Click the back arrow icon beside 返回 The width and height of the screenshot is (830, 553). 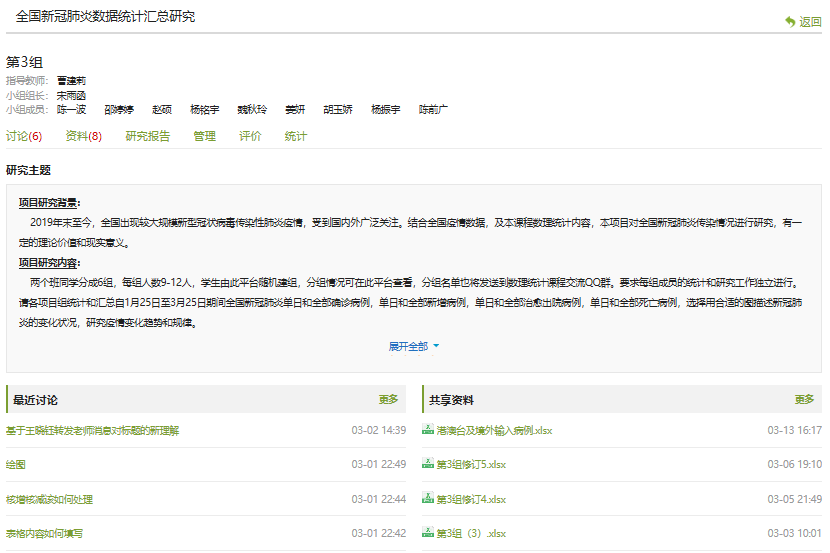tap(790, 22)
